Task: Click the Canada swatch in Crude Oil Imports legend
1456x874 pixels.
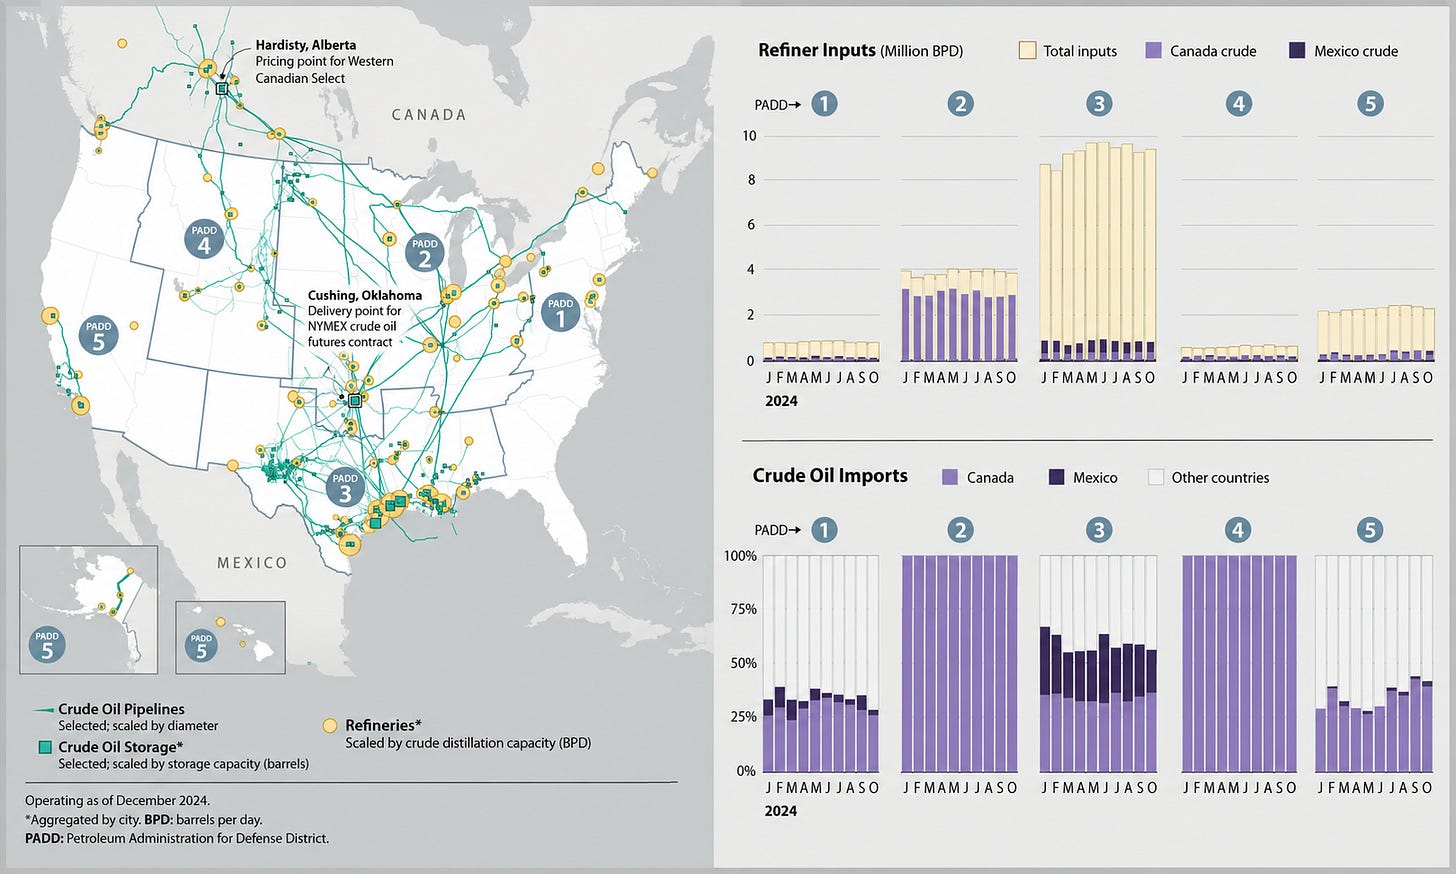Action: [950, 477]
